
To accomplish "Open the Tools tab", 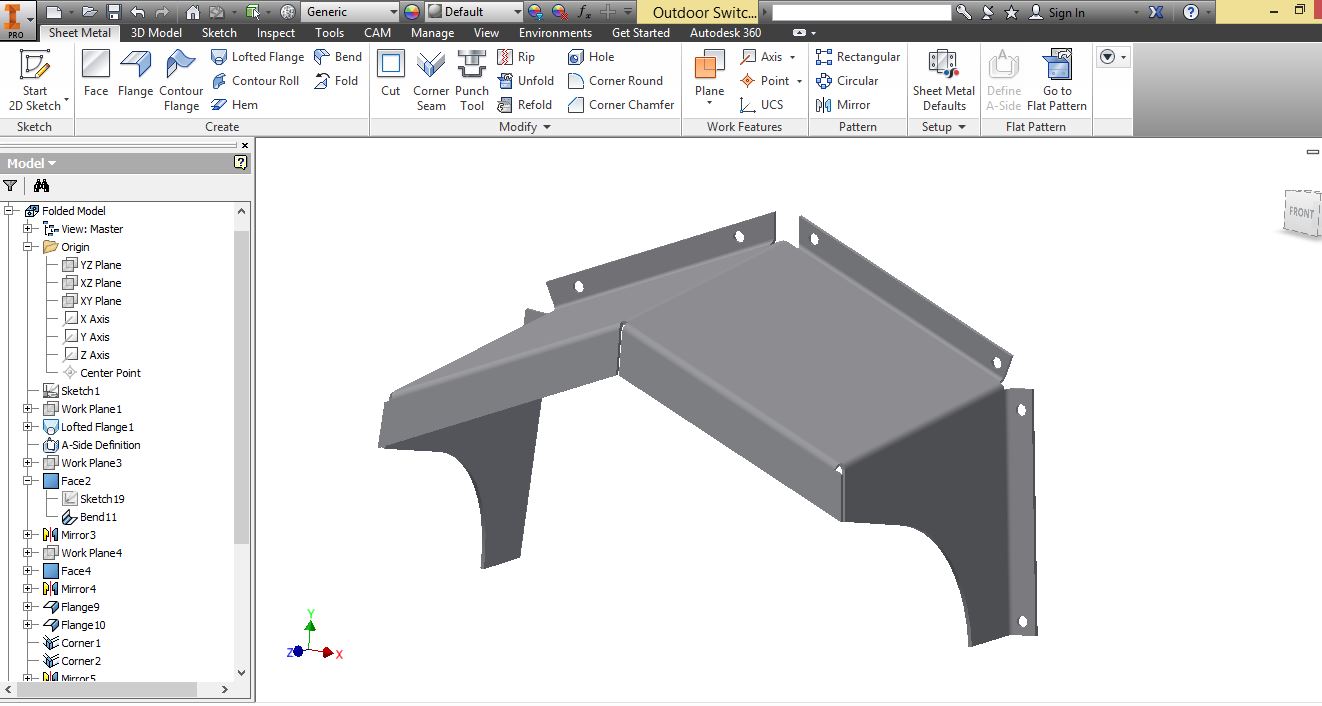I will pos(330,33).
